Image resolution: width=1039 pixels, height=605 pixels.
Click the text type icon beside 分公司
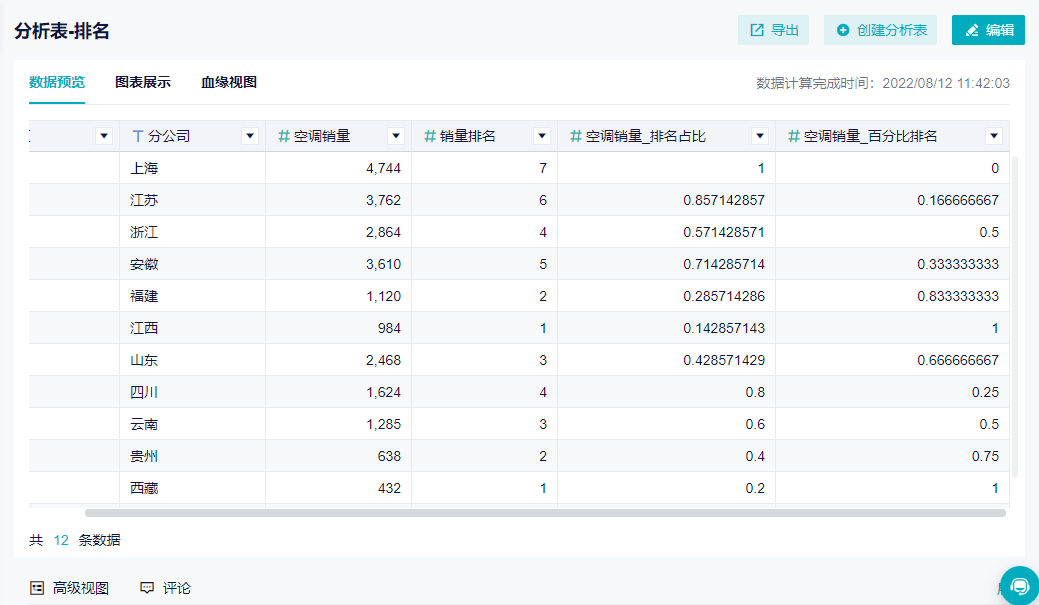(x=138, y=136)
